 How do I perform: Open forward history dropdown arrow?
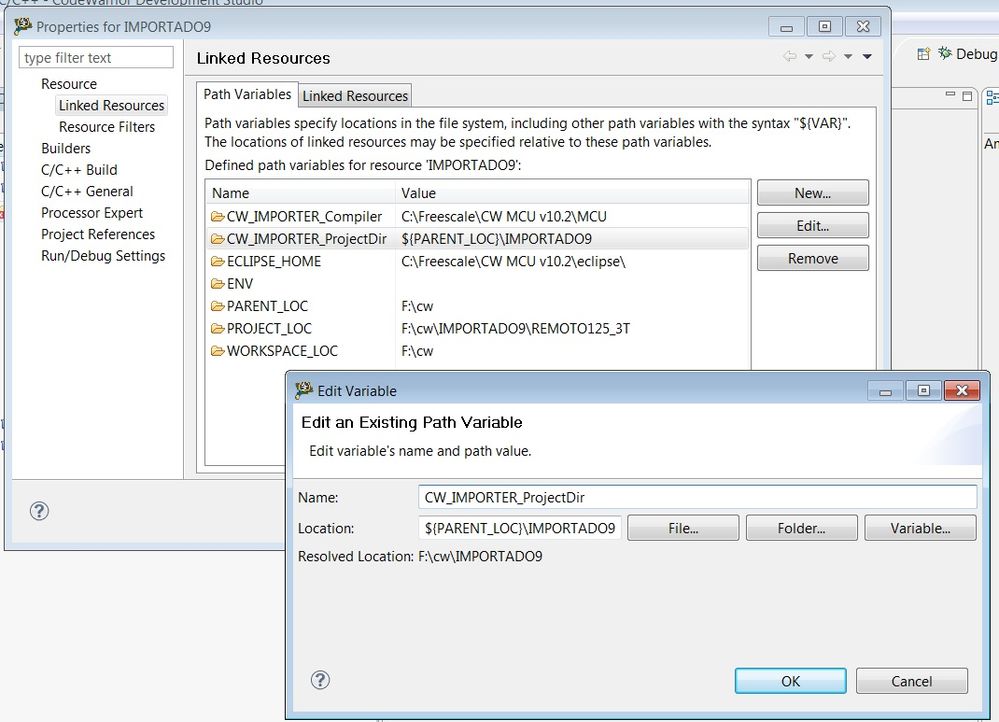click(848, 56)
